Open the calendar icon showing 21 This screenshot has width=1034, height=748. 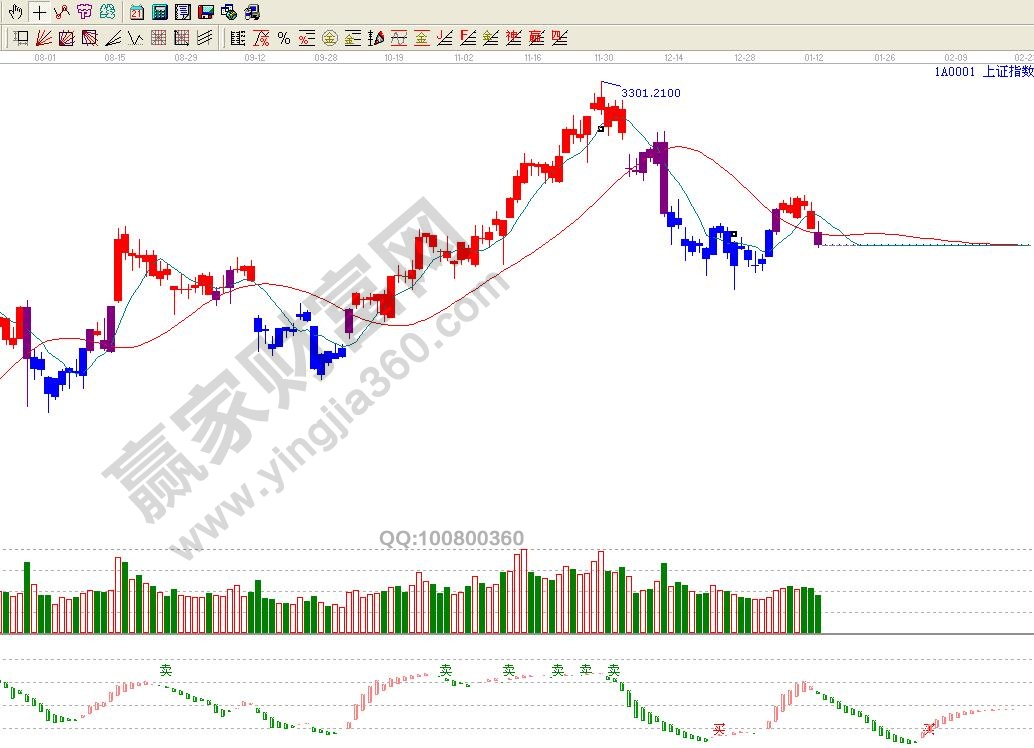[x=137, y=12]
